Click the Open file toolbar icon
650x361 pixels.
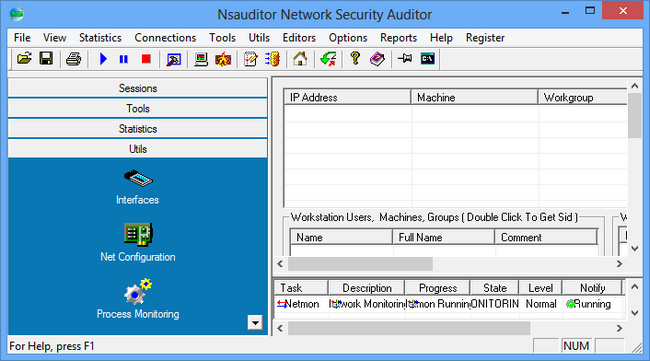coord(24,59)
